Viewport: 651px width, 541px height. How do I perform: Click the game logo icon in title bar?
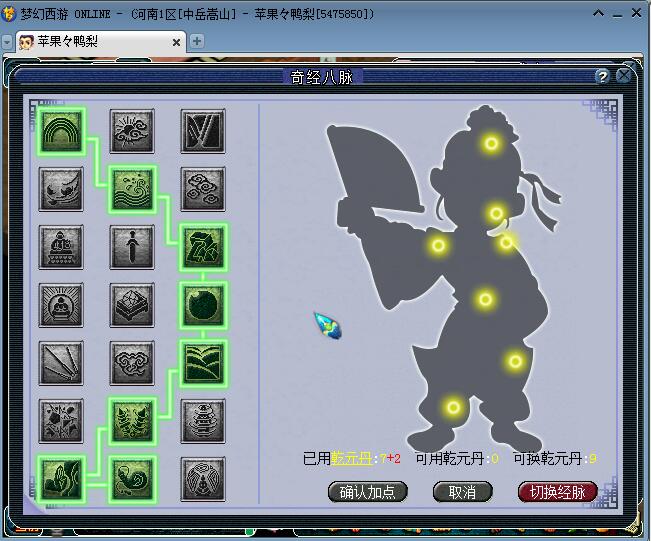click(x=9, y=14)
